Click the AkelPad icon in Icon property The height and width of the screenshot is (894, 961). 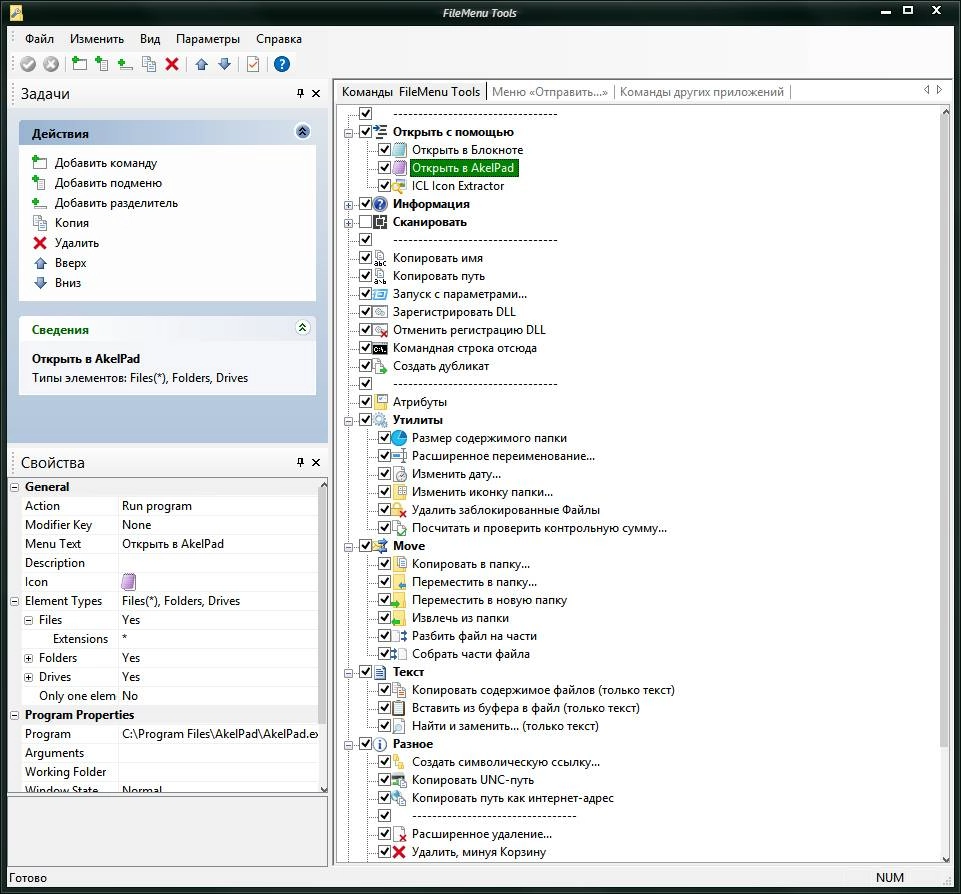pos(129,581)
